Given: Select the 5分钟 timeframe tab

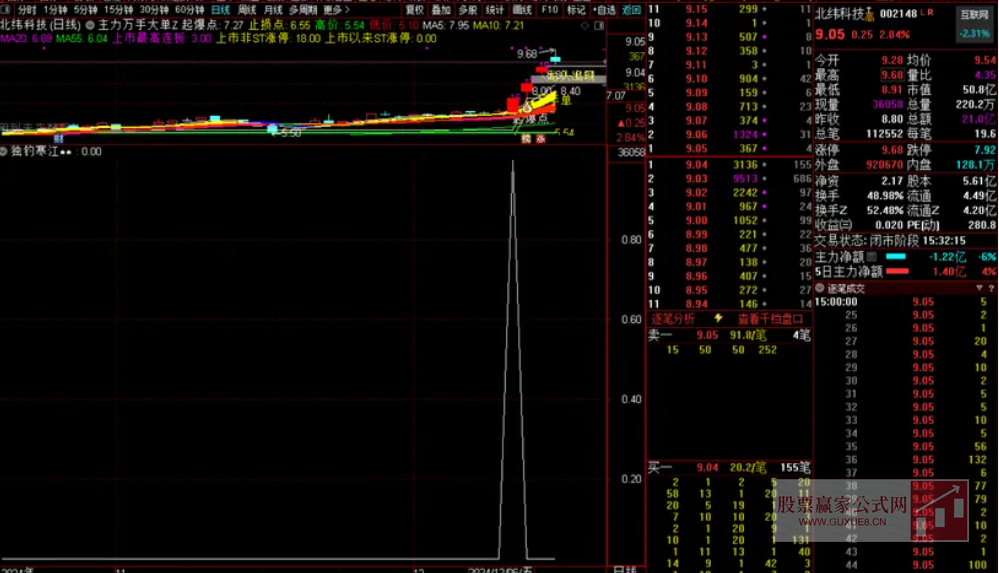Looking at the screenshot, I should click(x=85, y=9).
